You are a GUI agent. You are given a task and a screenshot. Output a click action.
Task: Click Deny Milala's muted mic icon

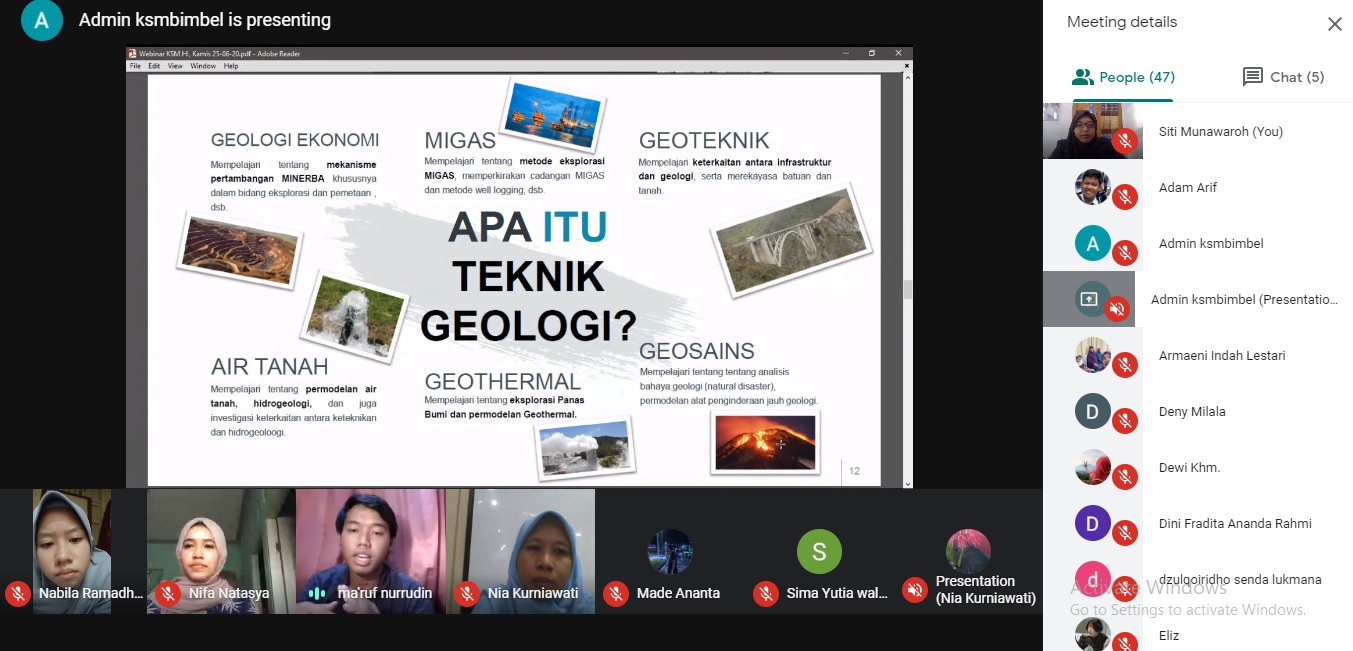pyautogui.click(x=1124, y=422)
